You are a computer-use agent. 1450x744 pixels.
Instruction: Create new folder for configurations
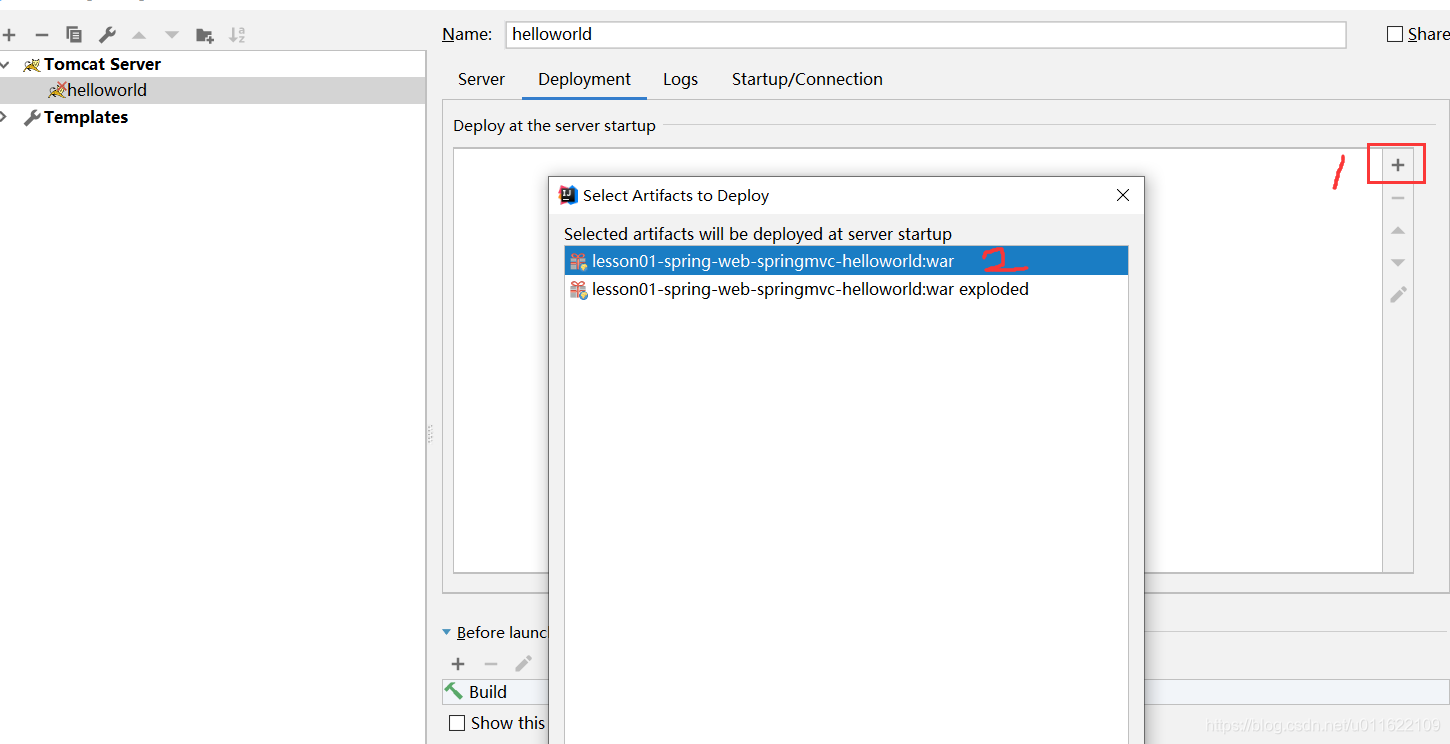pos(205,35)
